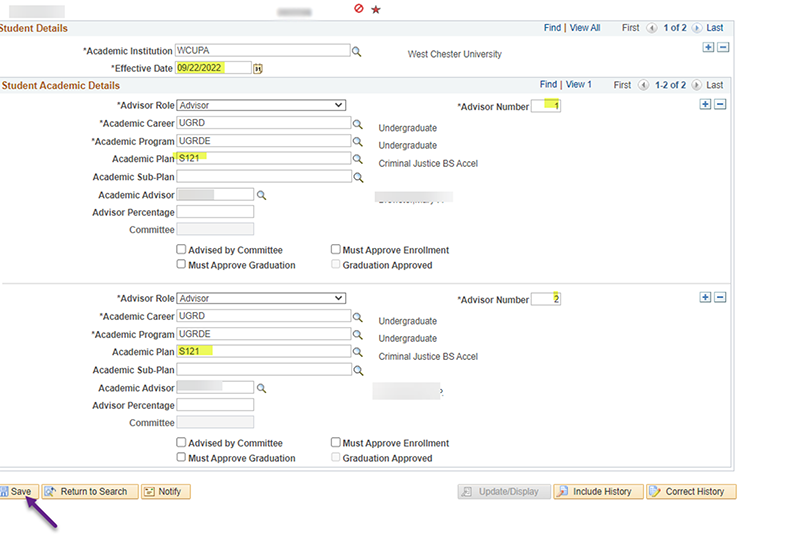Open the Effective Date calendar picker
The height and width of the screenshot is (546, 800).
coord(258,68)
